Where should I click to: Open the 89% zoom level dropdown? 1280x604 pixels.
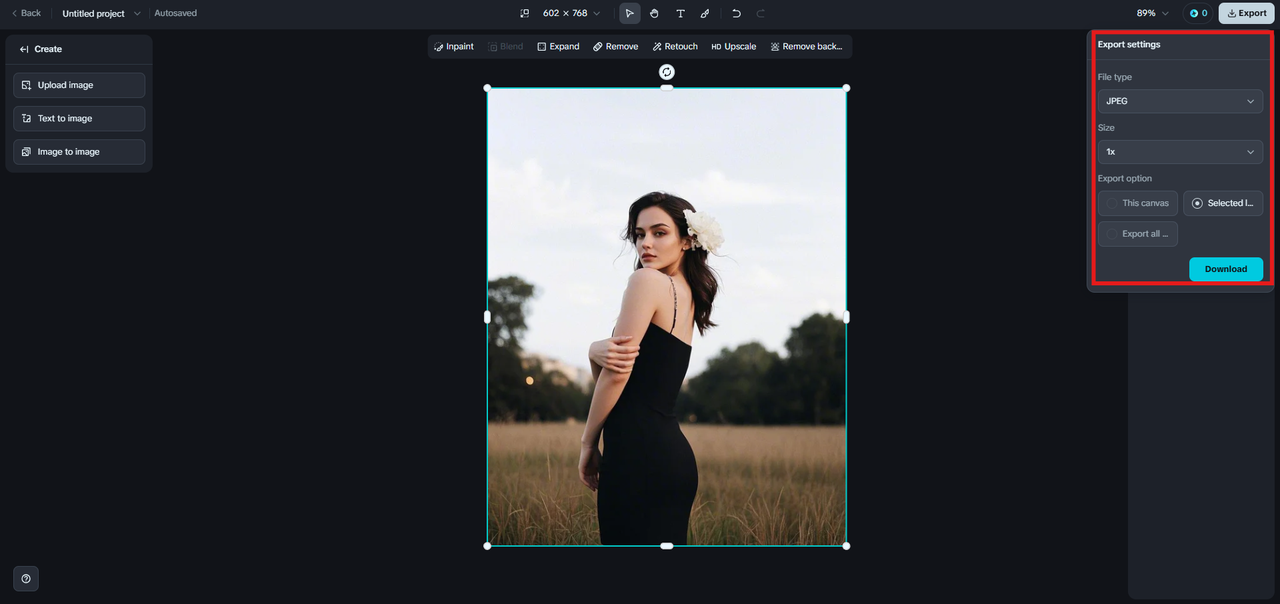coord(1152,13)
